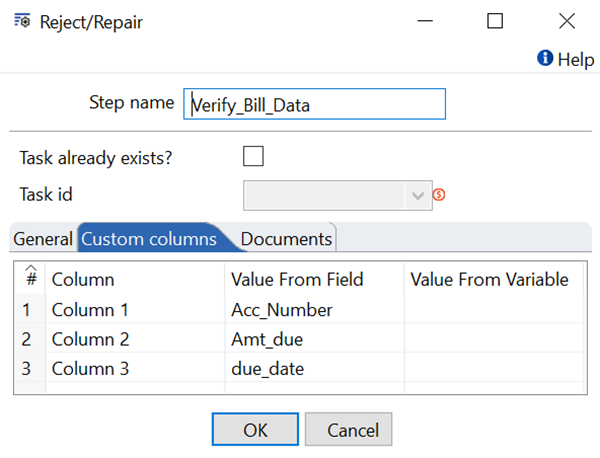
Task: Select the Column 3 cell
Action: 135,368
